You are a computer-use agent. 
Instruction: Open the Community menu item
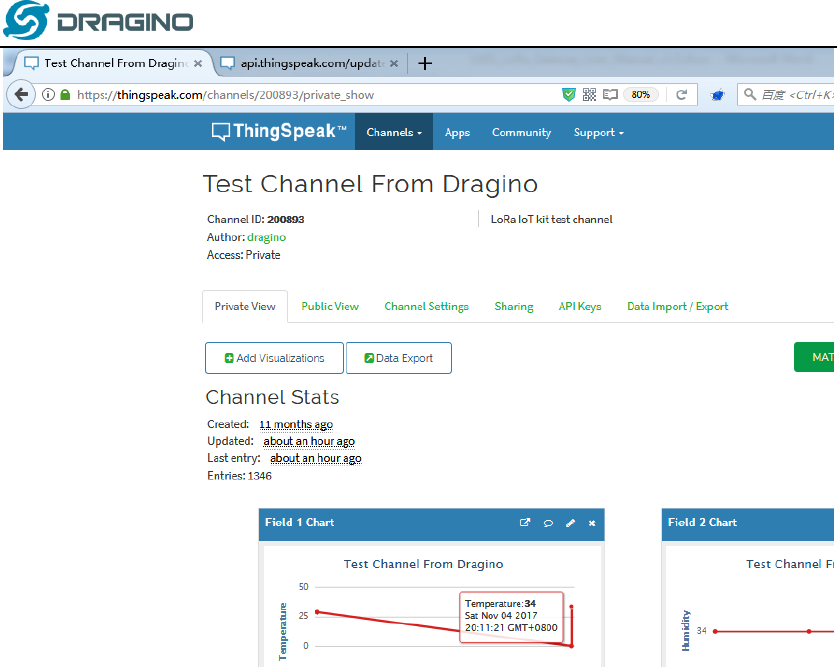522,132
